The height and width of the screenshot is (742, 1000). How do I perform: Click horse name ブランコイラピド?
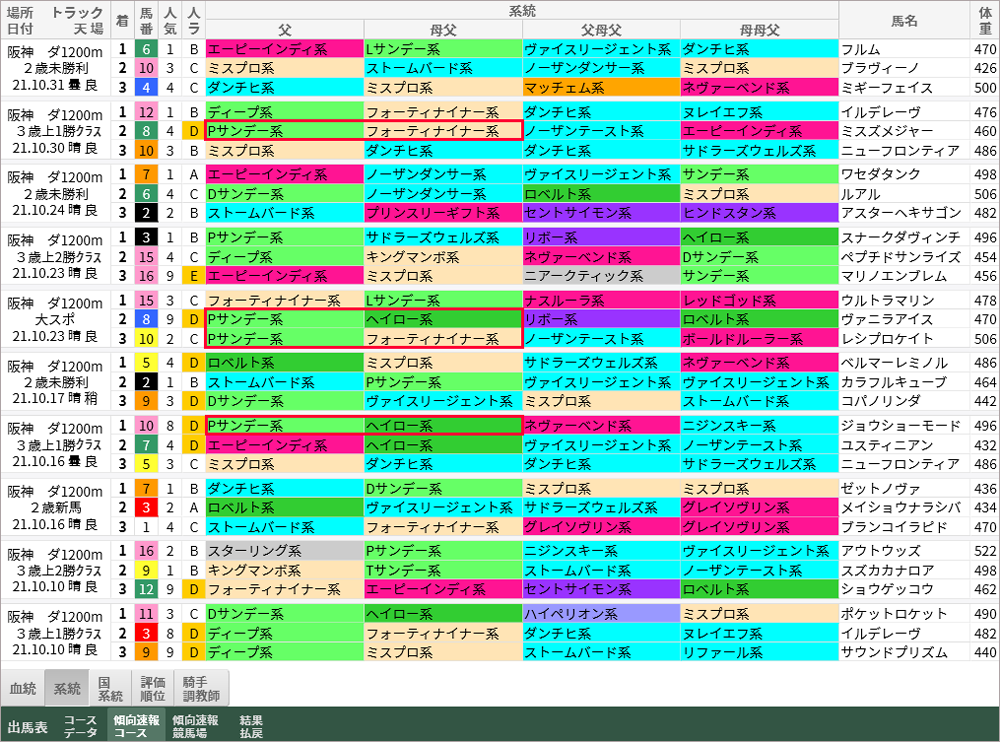tap(893, 527)
